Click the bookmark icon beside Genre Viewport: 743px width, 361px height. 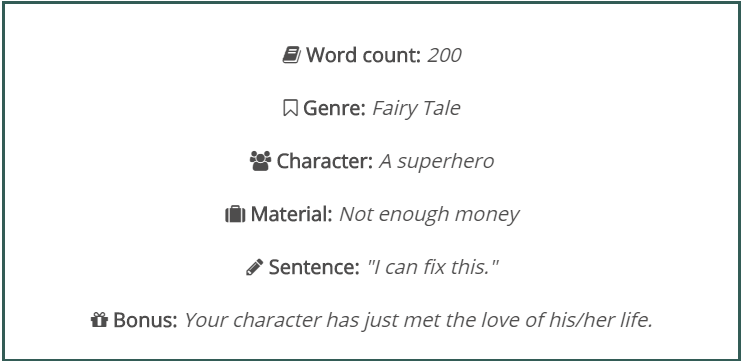point(290,108)
